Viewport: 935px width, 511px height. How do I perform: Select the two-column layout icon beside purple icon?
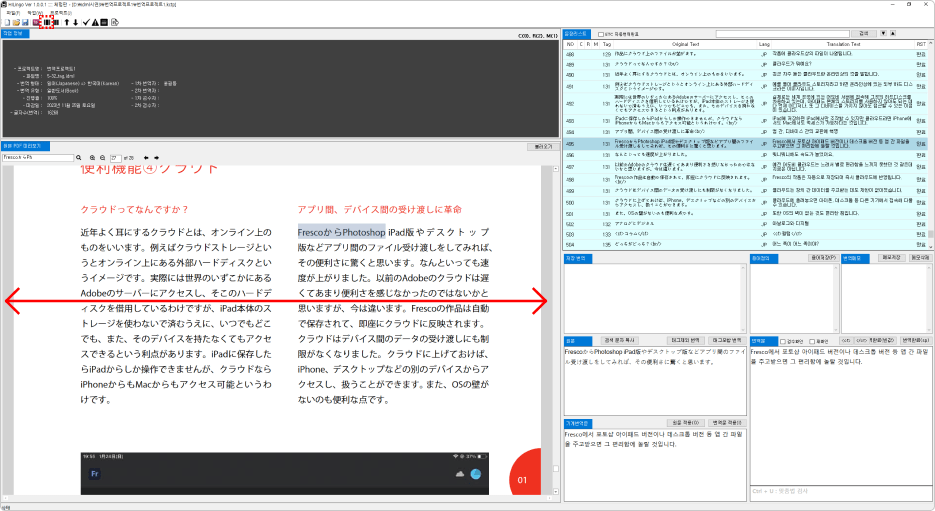coord(47,22)
